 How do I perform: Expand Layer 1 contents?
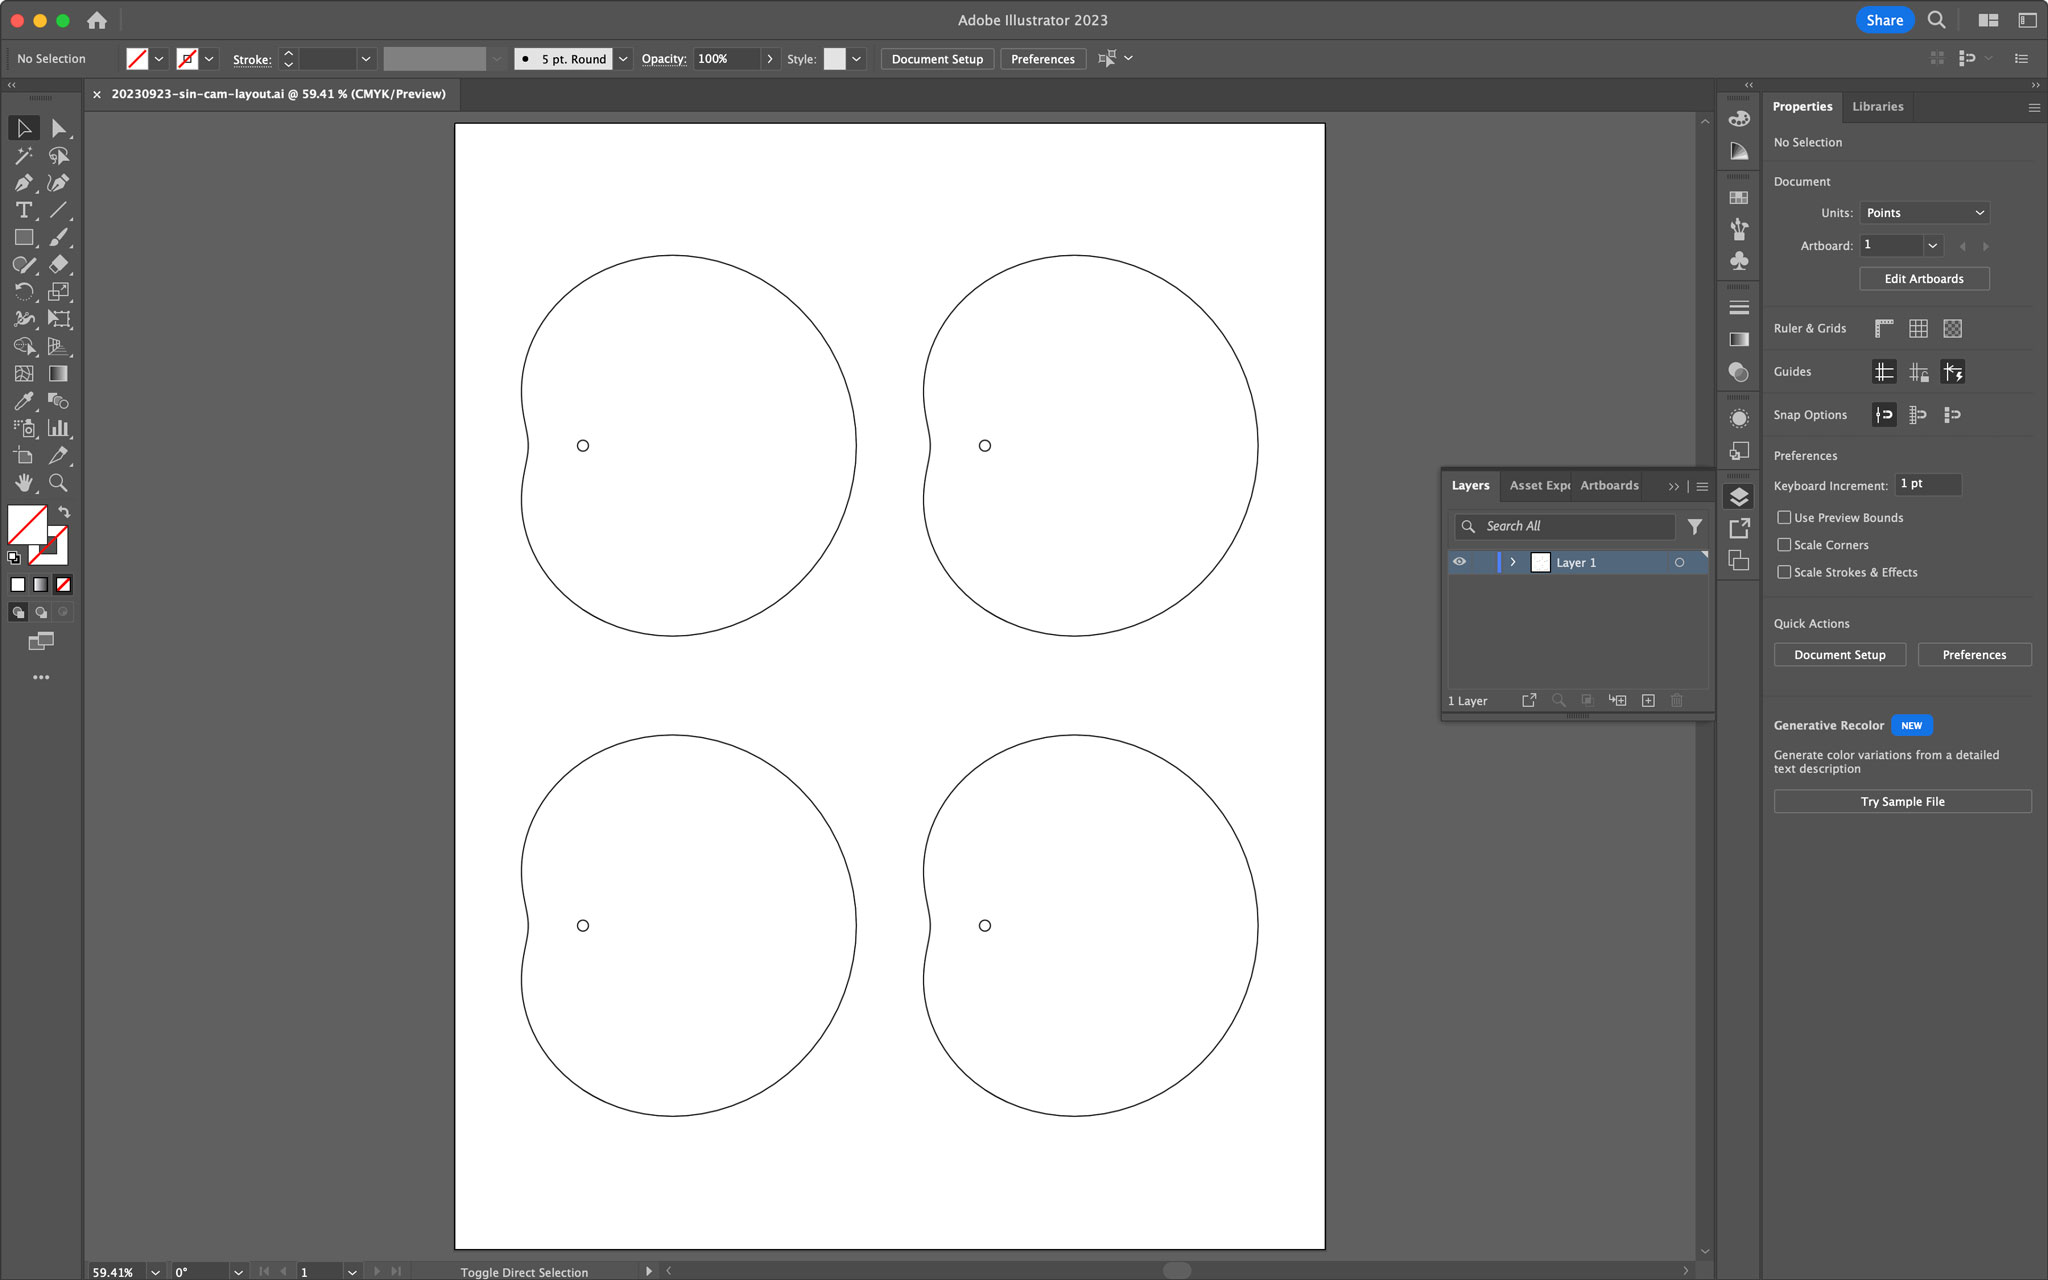pos(1513,562)
